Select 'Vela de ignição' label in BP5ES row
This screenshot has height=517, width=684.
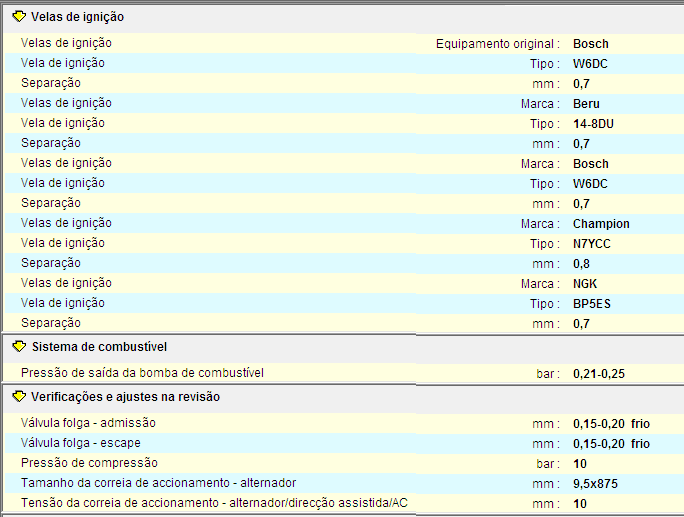coord(63,304)
